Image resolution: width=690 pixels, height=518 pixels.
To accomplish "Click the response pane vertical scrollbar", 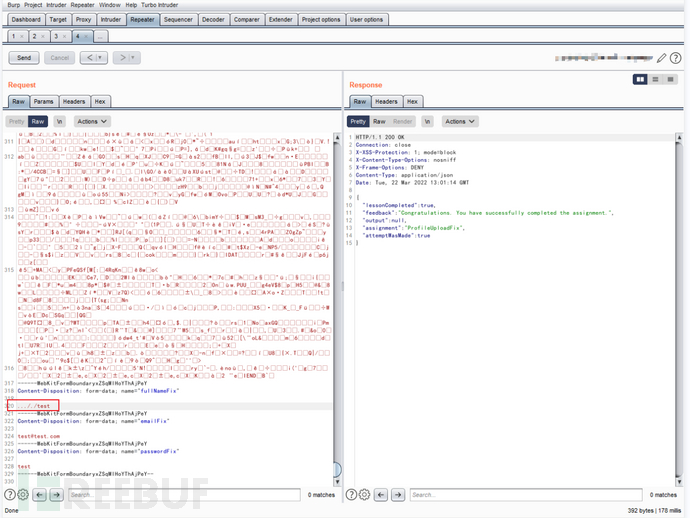I will coord(679,310).
